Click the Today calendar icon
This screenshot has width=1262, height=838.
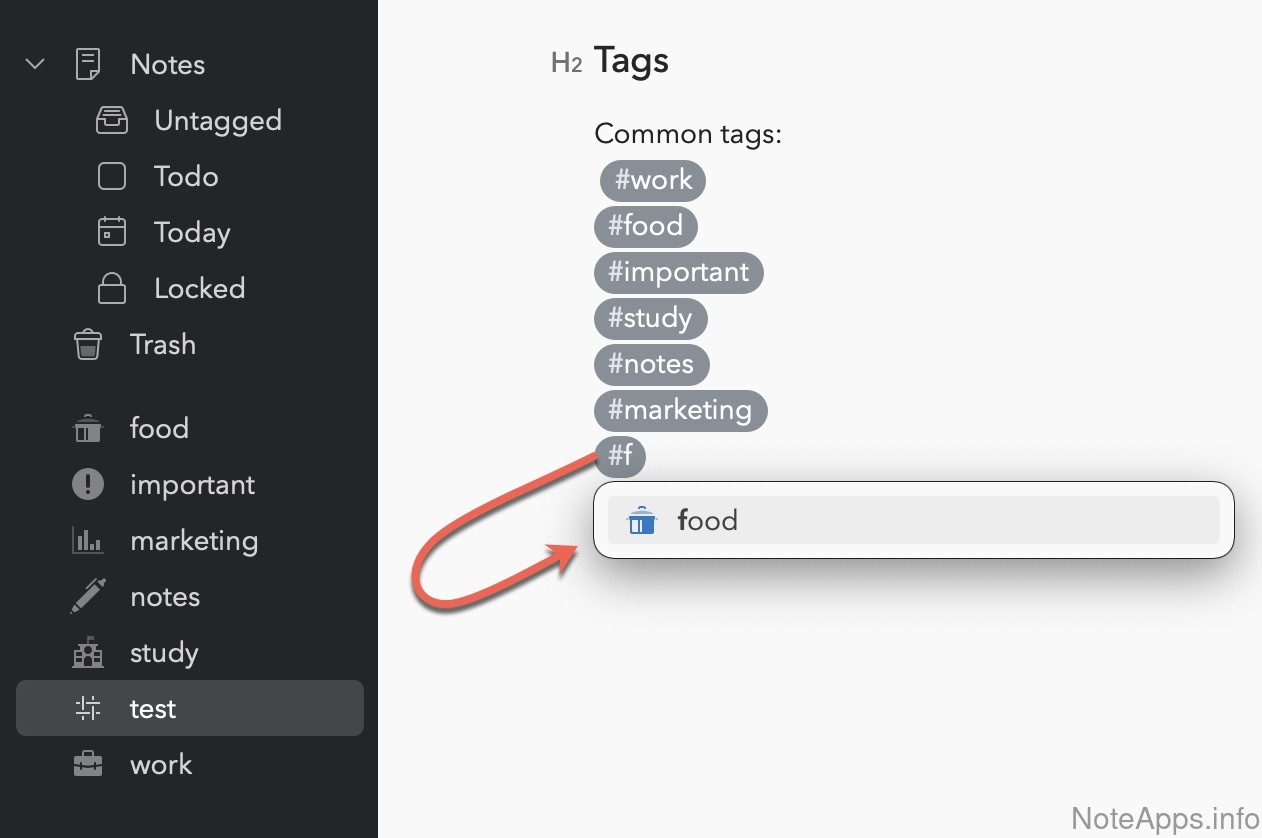pos(112,232)
